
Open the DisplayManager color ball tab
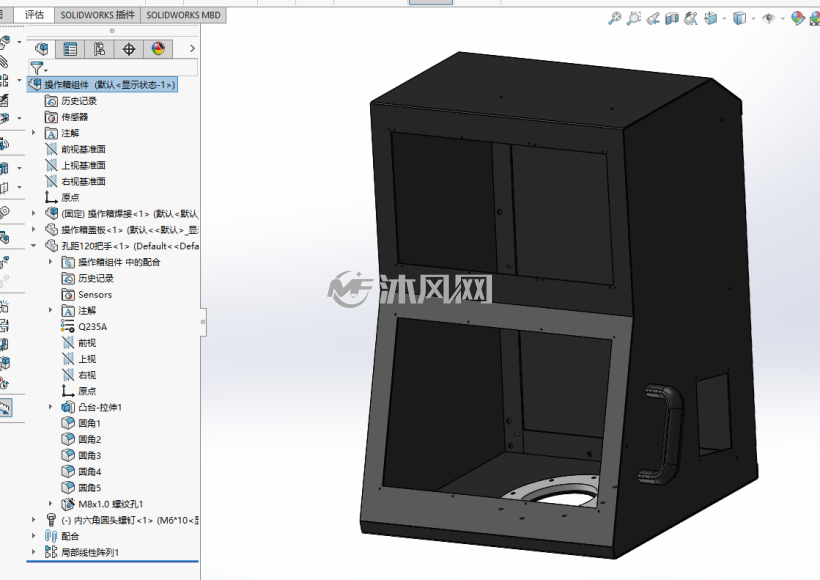pyautogui.click(x=158, y=49)
